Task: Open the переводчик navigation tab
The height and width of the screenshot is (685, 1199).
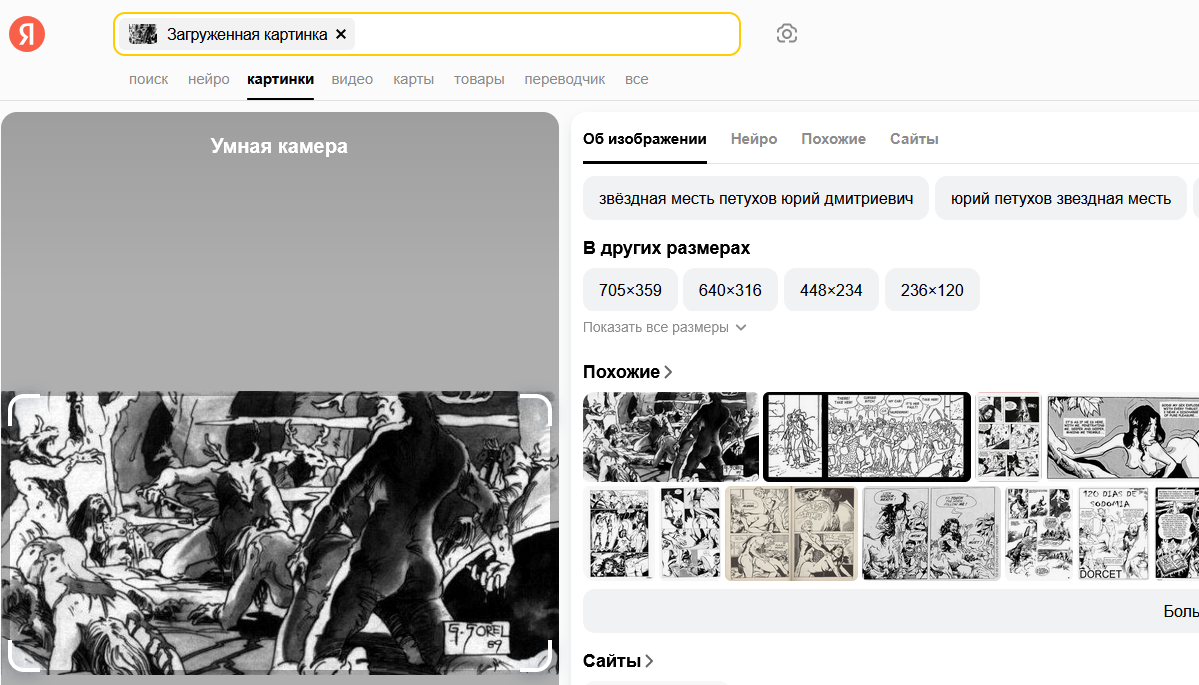Action: click(565, 80)
